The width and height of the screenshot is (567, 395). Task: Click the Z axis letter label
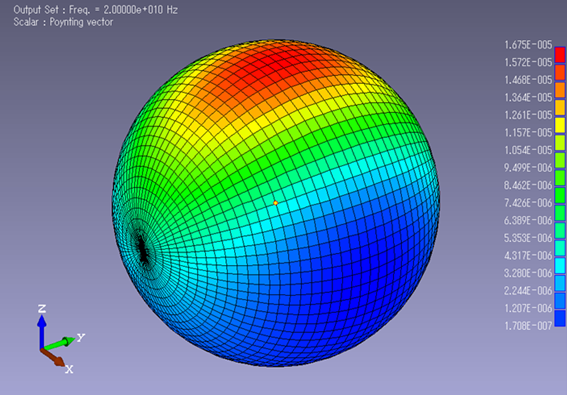(x=42, y=309)
